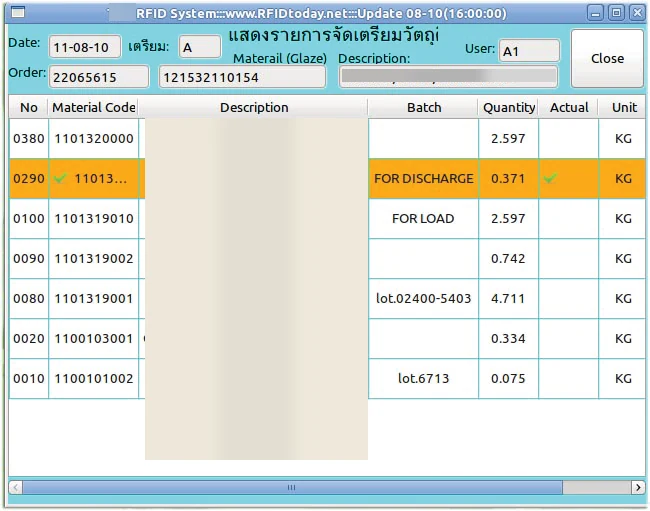Click quantity 0.742 in row 0090
This screenshot has height=511, width=650.
tap(508, 258)
